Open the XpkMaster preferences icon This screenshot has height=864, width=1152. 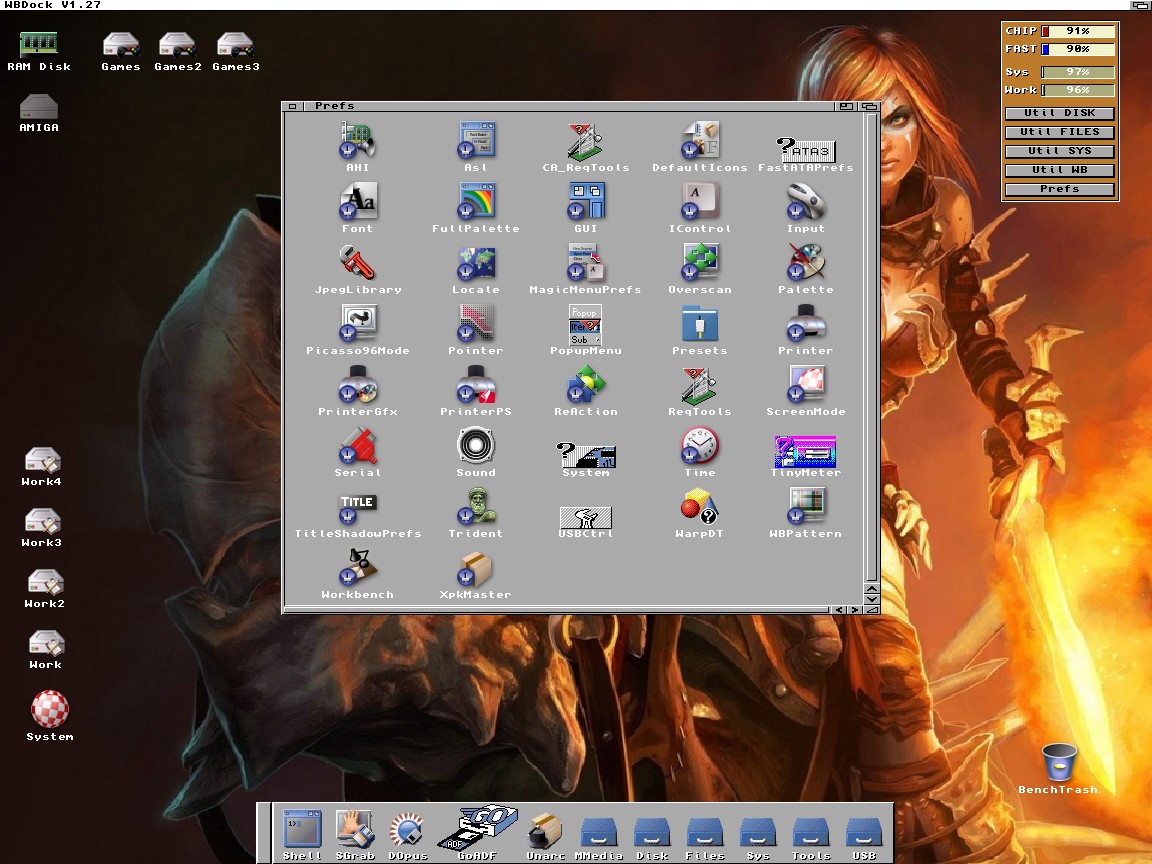pyautogui.click(x=476, y=568)
